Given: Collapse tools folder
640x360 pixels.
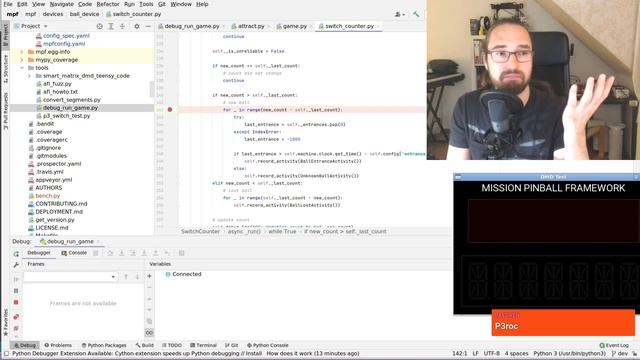Looking at the screenshot, I should 22,68.
